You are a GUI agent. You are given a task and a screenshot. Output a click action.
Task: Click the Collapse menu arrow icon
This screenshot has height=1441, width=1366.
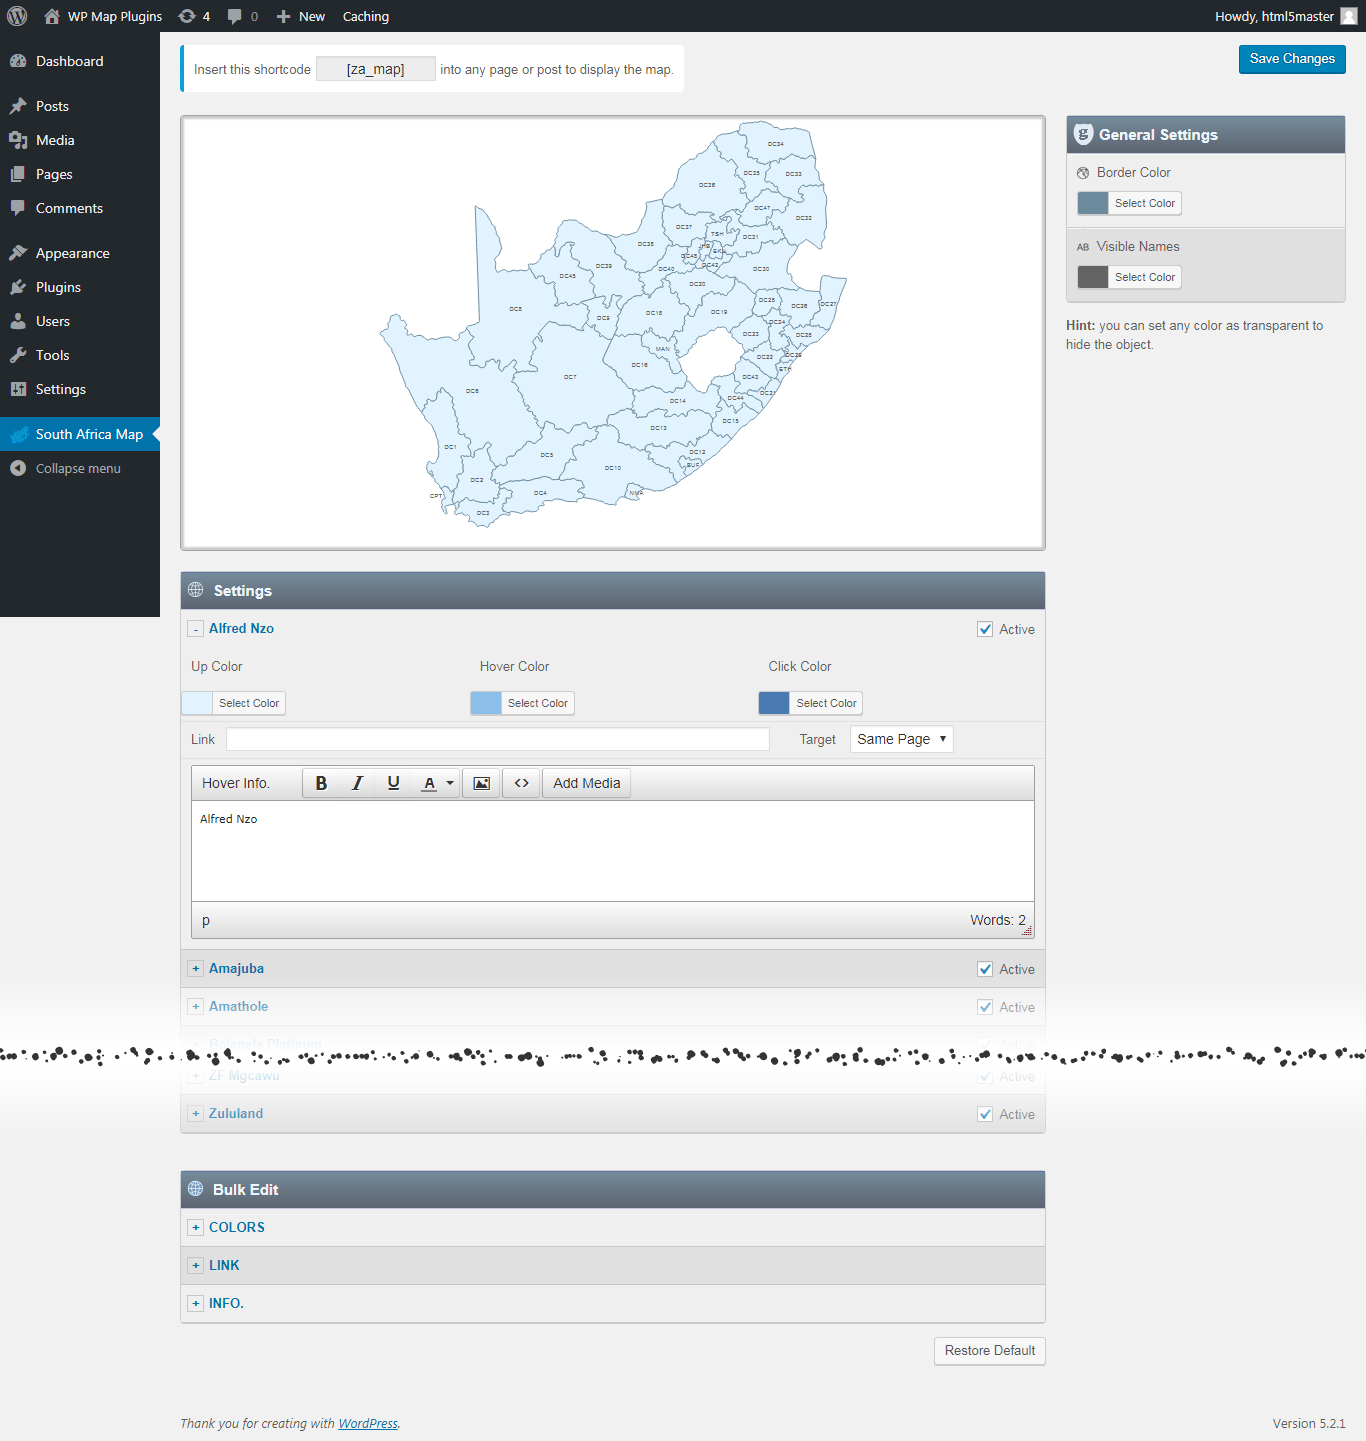pos(18,468)
